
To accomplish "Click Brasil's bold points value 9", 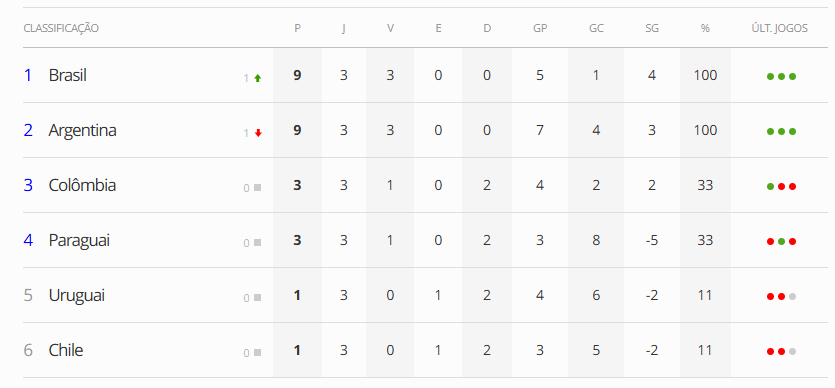I will point(297,76).
